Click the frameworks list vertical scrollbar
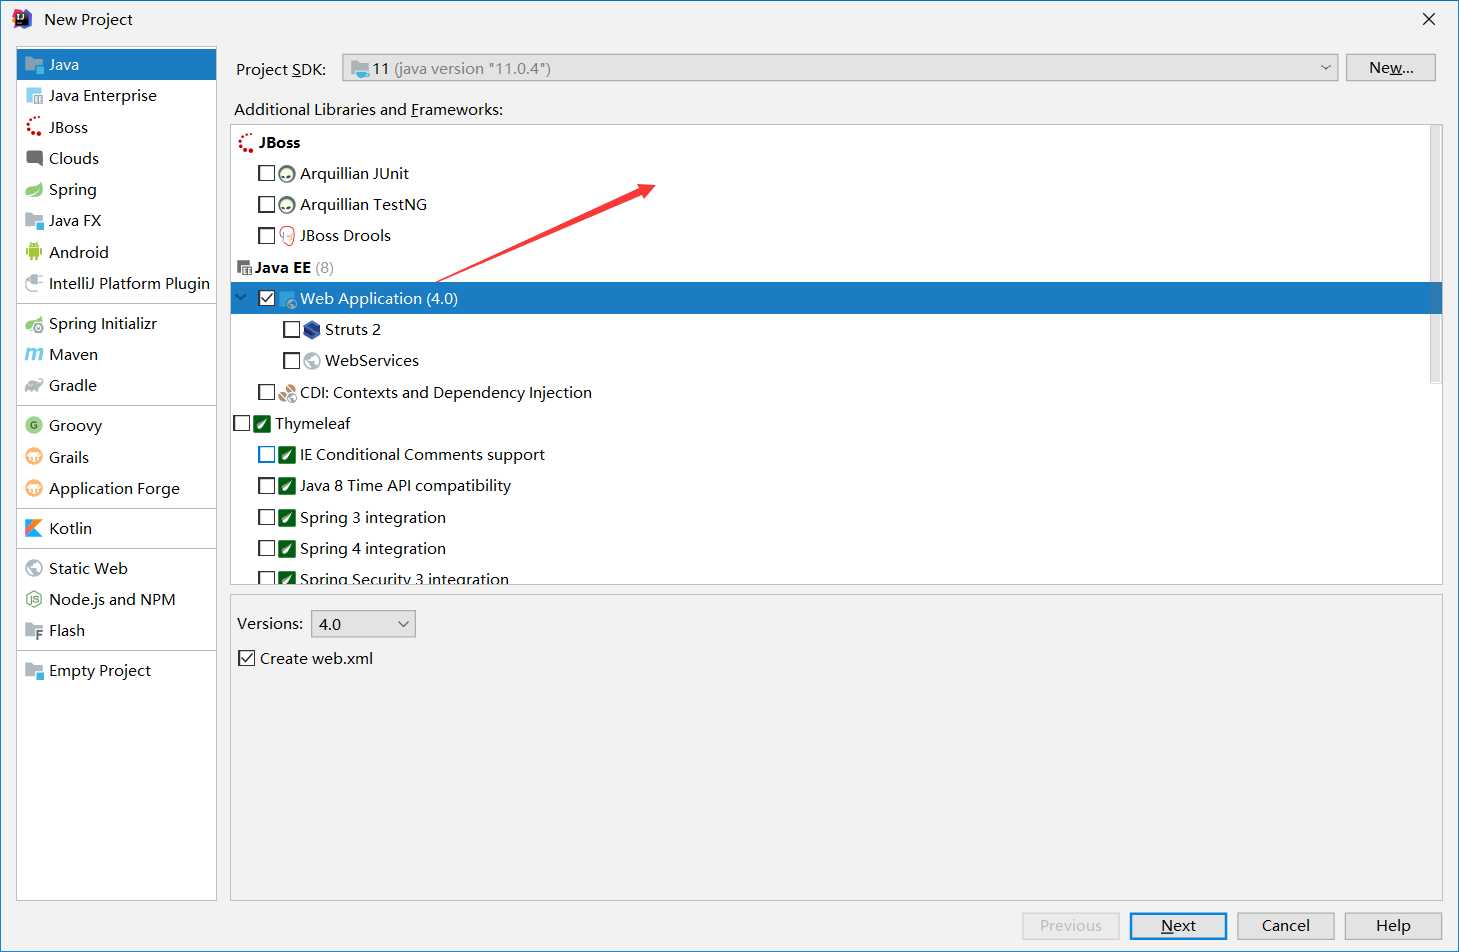Viewport: 1459px width, 952px height. [x=1435, y=255]
